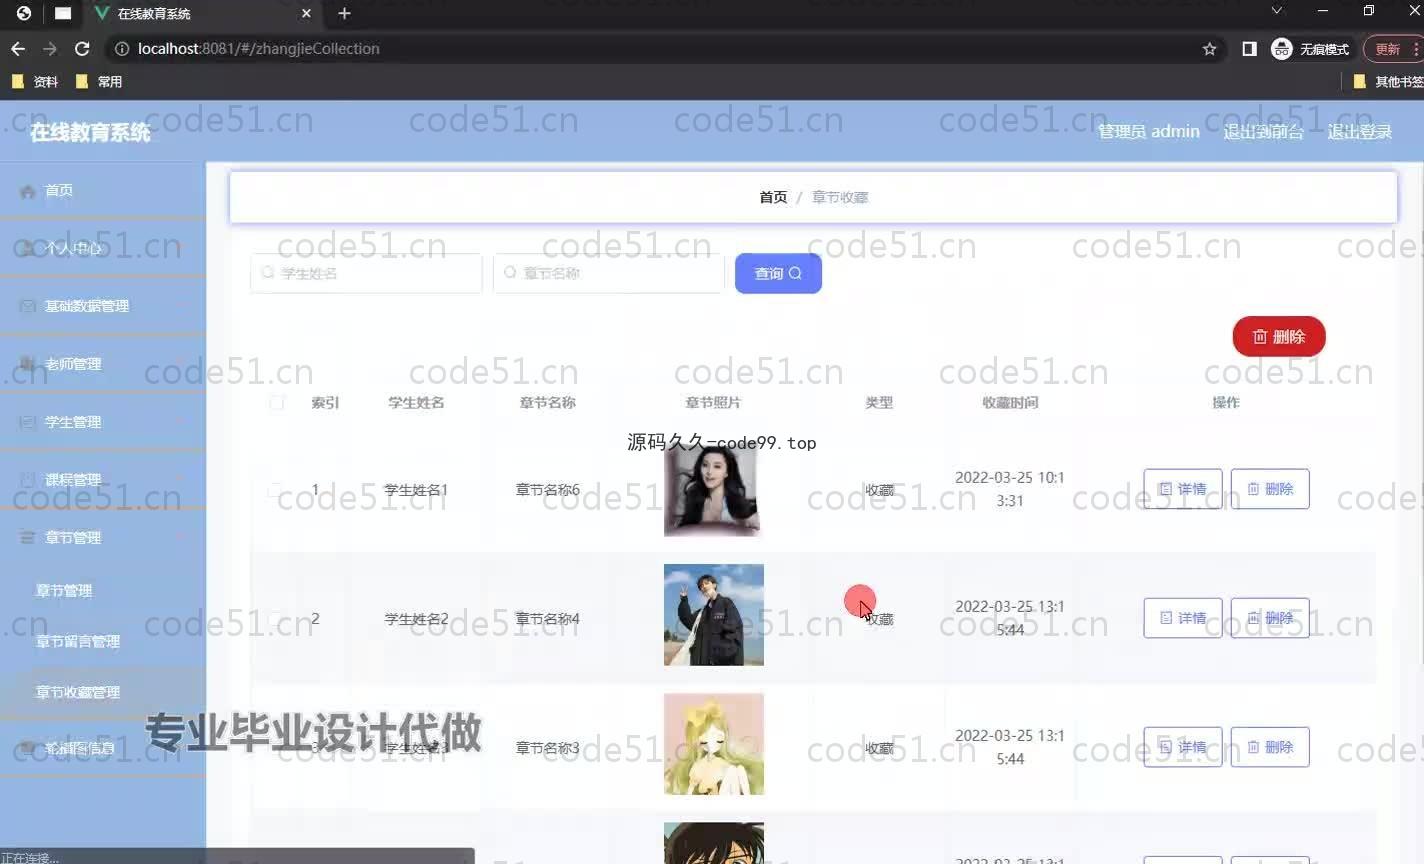Viewport: 1424px width, 864px height.
Task: Expand 老师管理 sidebar menu
Action: 103,364
